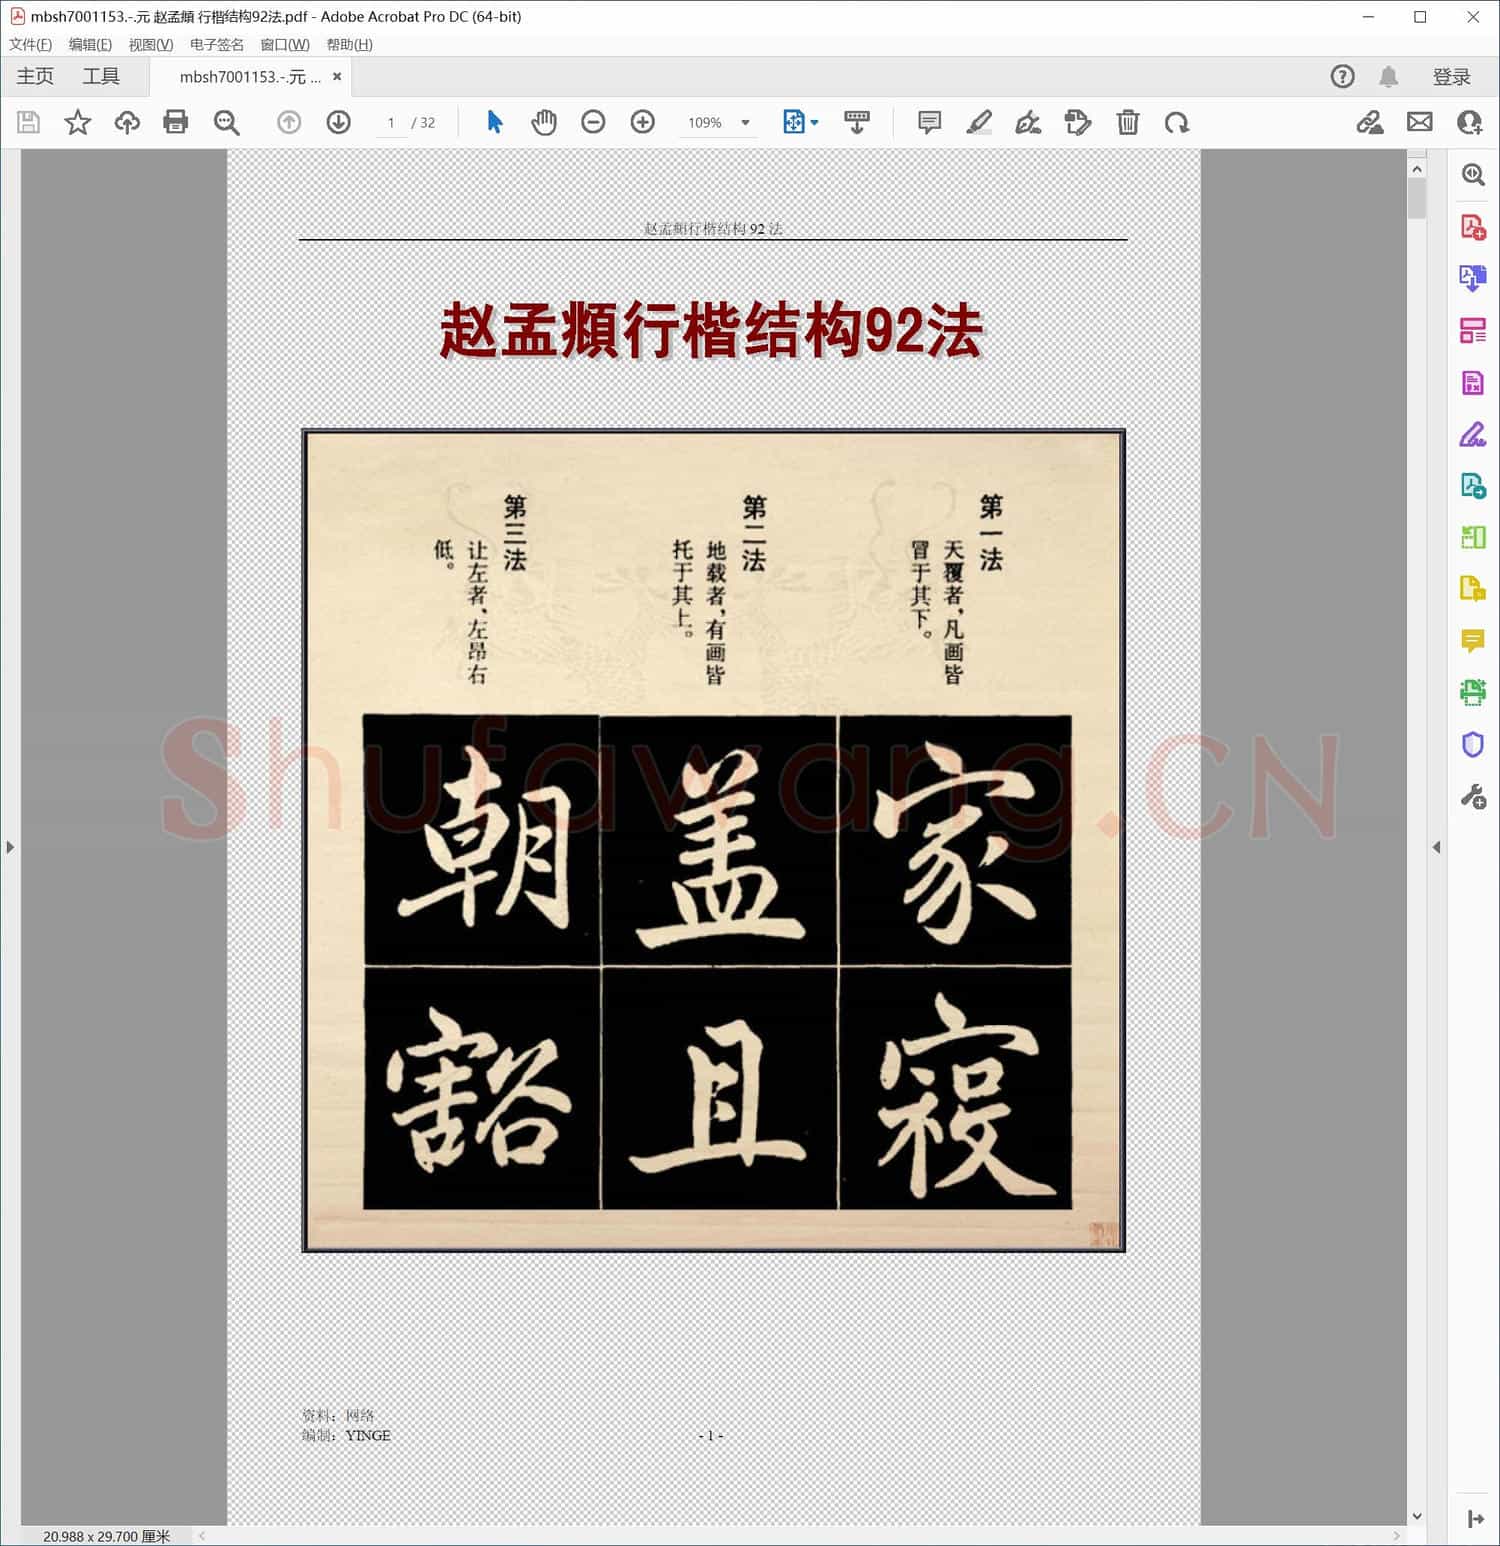
Task: Open the 文件 menu
Action: click(x=30, y=45)
